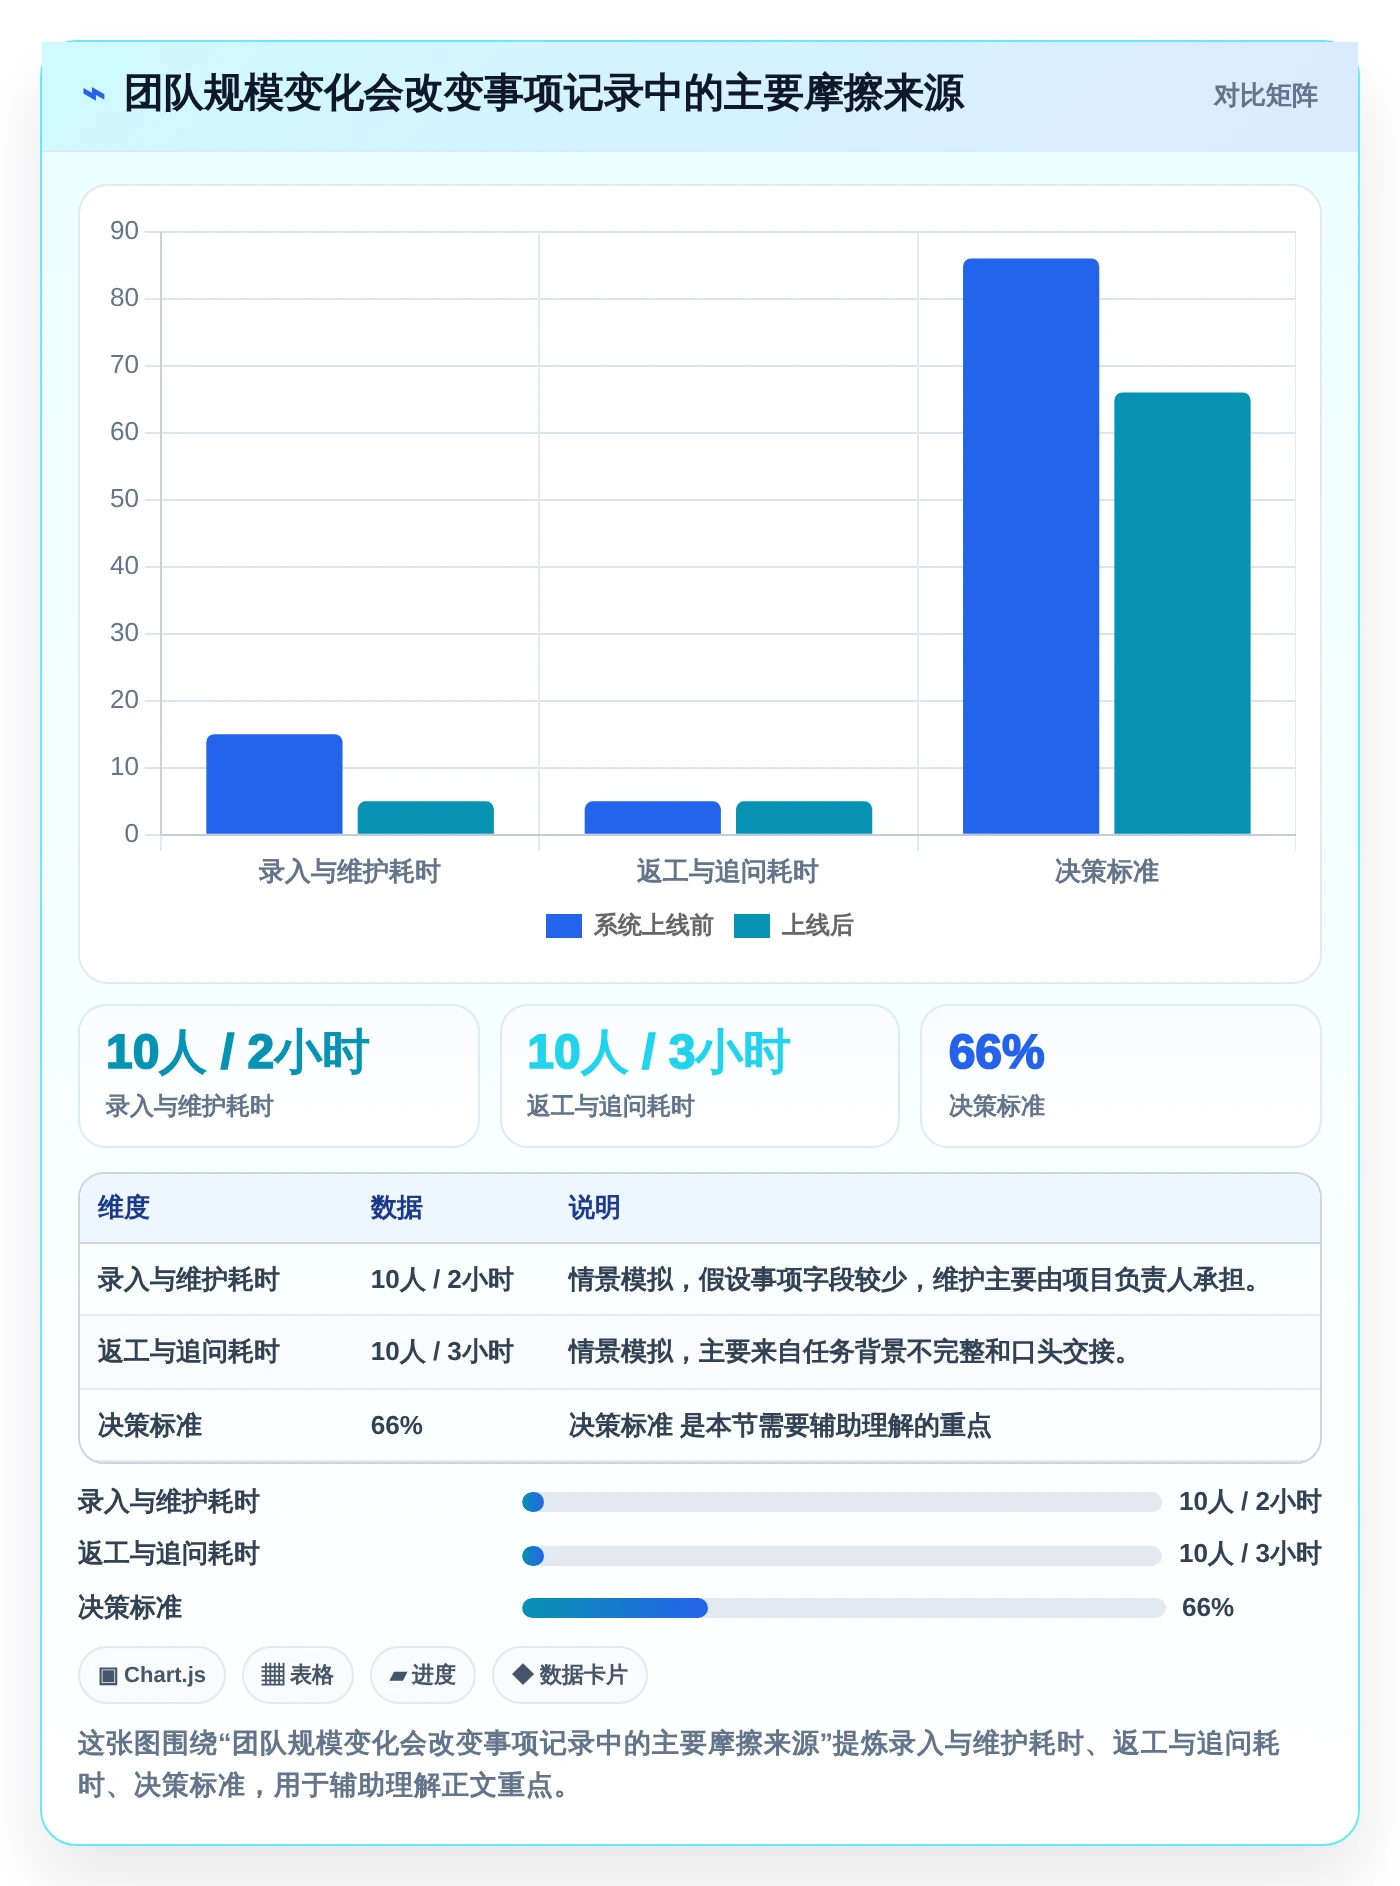The image size is (1400, 1886).
Task: Click the 决策标准 progress bar at 66%
Action: point(843,1608)
